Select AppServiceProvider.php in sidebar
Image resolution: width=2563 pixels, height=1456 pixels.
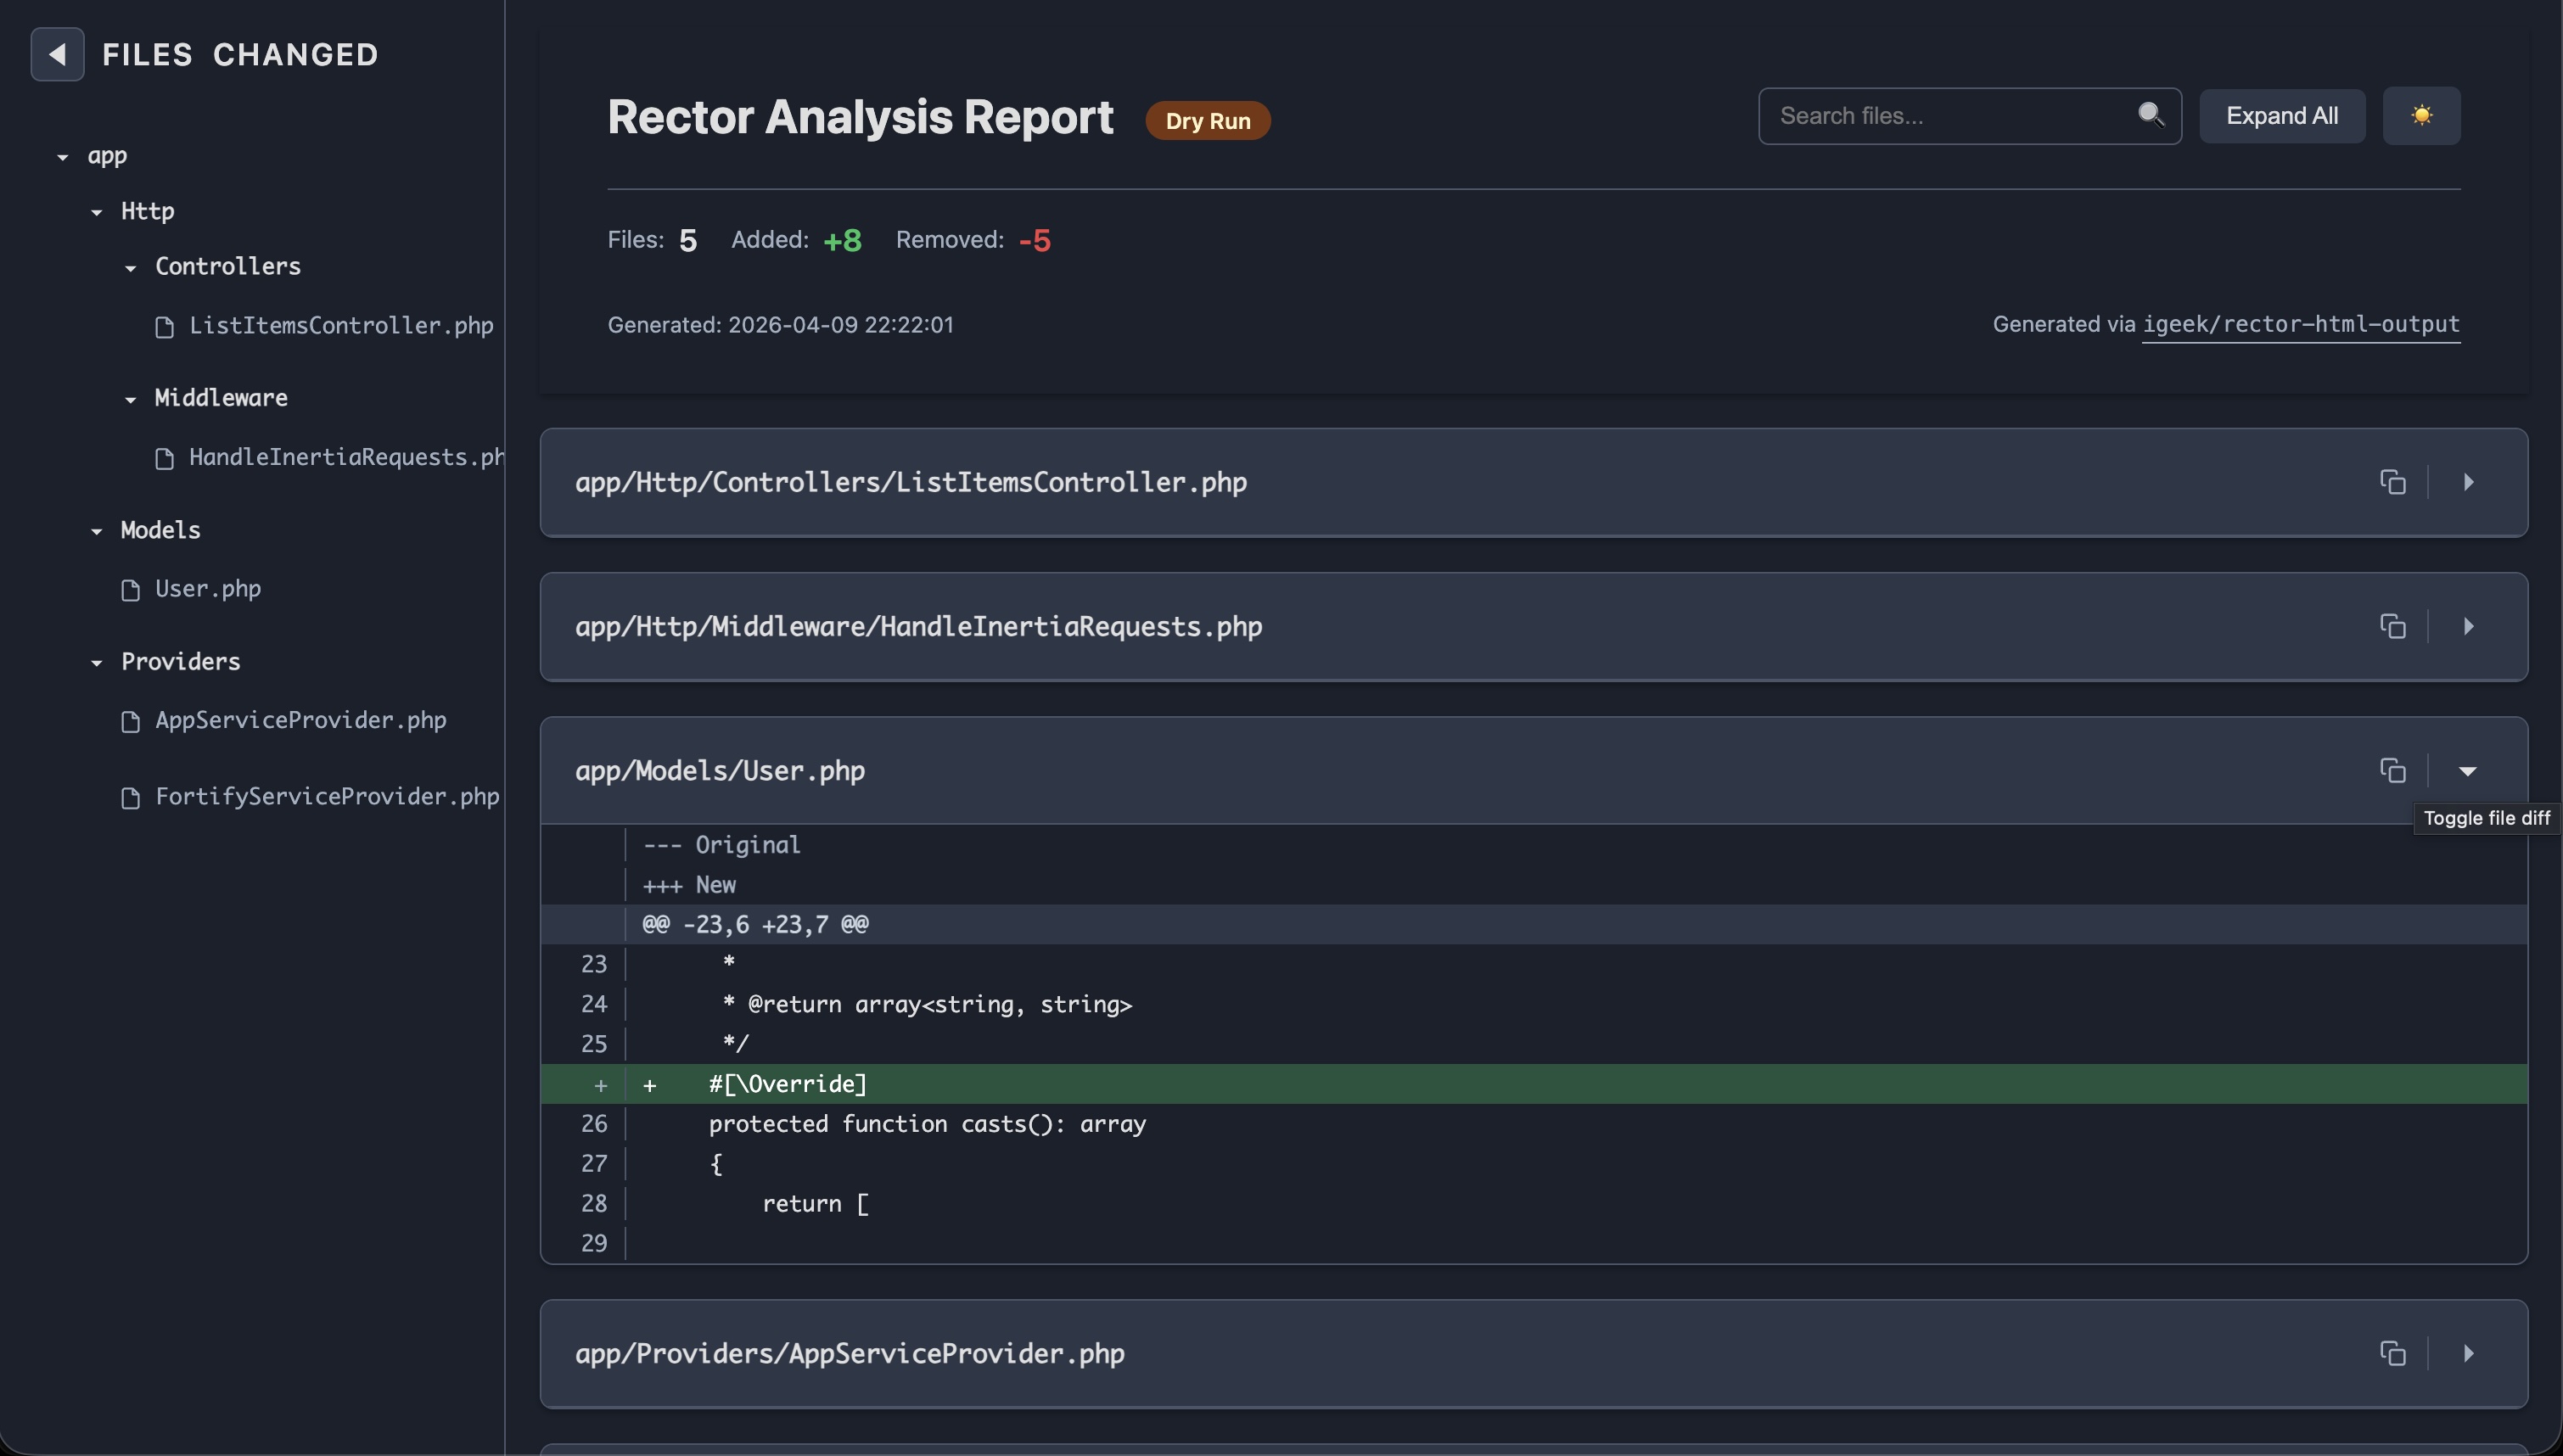coord(300,720)
